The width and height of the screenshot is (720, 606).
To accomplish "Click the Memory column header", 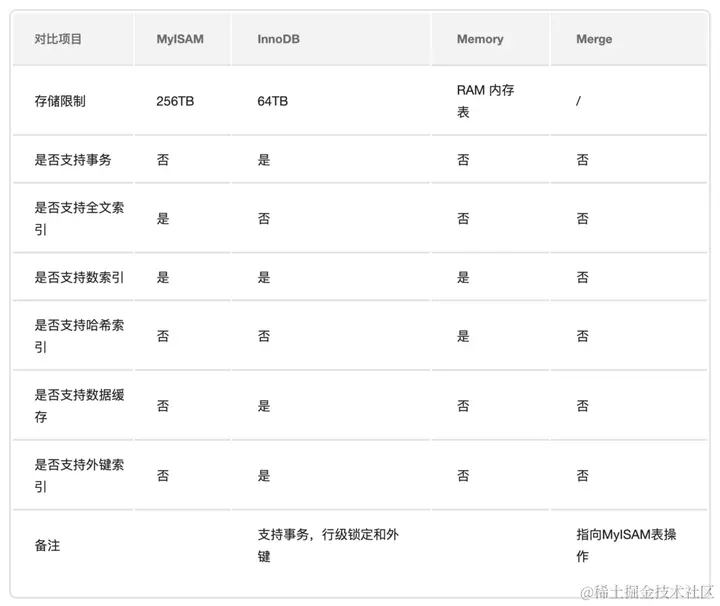I will click(x=480, y=39).
